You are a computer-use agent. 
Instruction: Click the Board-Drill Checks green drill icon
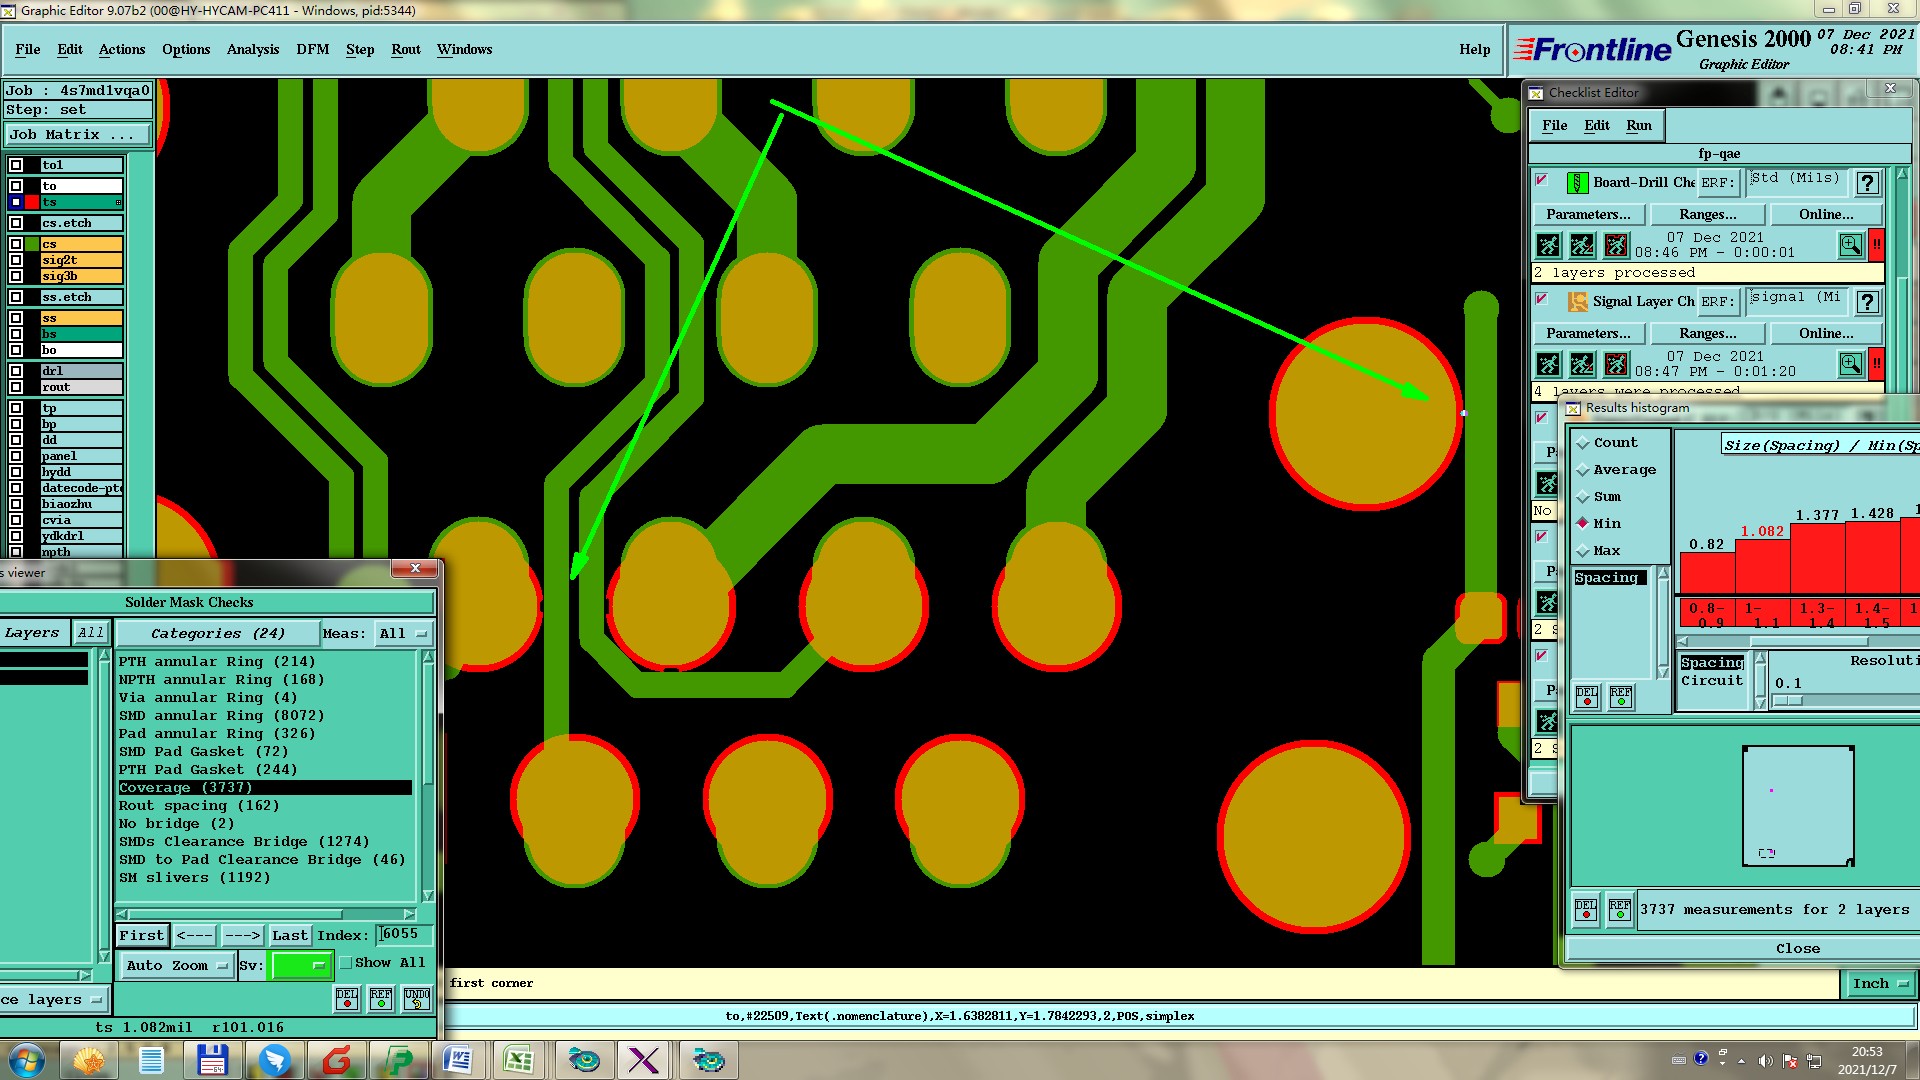point(1577,183)
